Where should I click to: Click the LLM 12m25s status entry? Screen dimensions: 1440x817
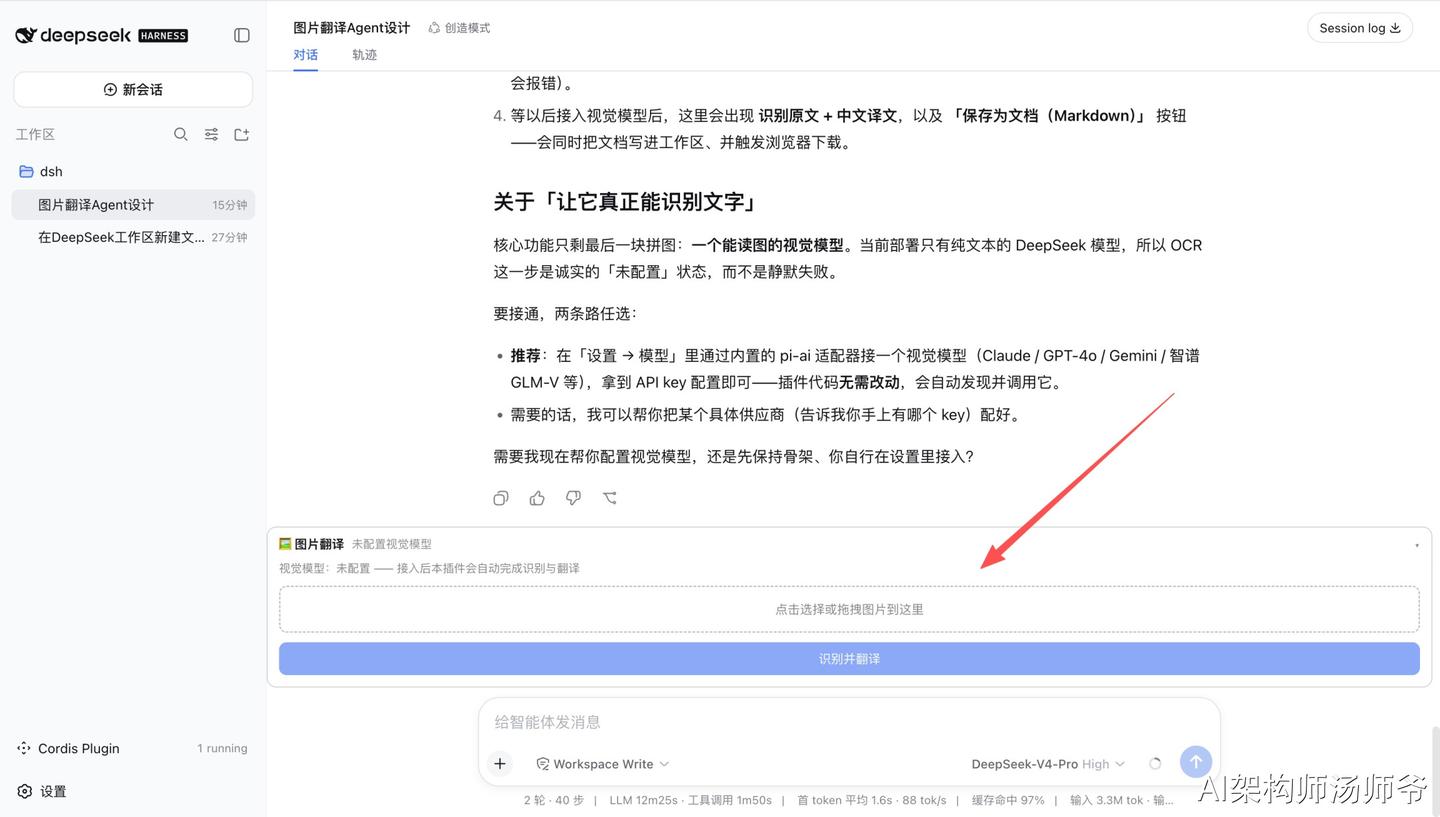(x=643, y=800)
